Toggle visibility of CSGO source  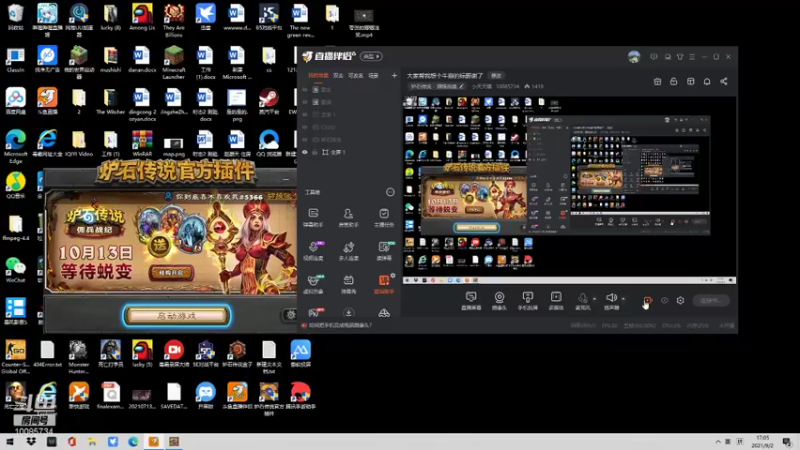[305, 127]
